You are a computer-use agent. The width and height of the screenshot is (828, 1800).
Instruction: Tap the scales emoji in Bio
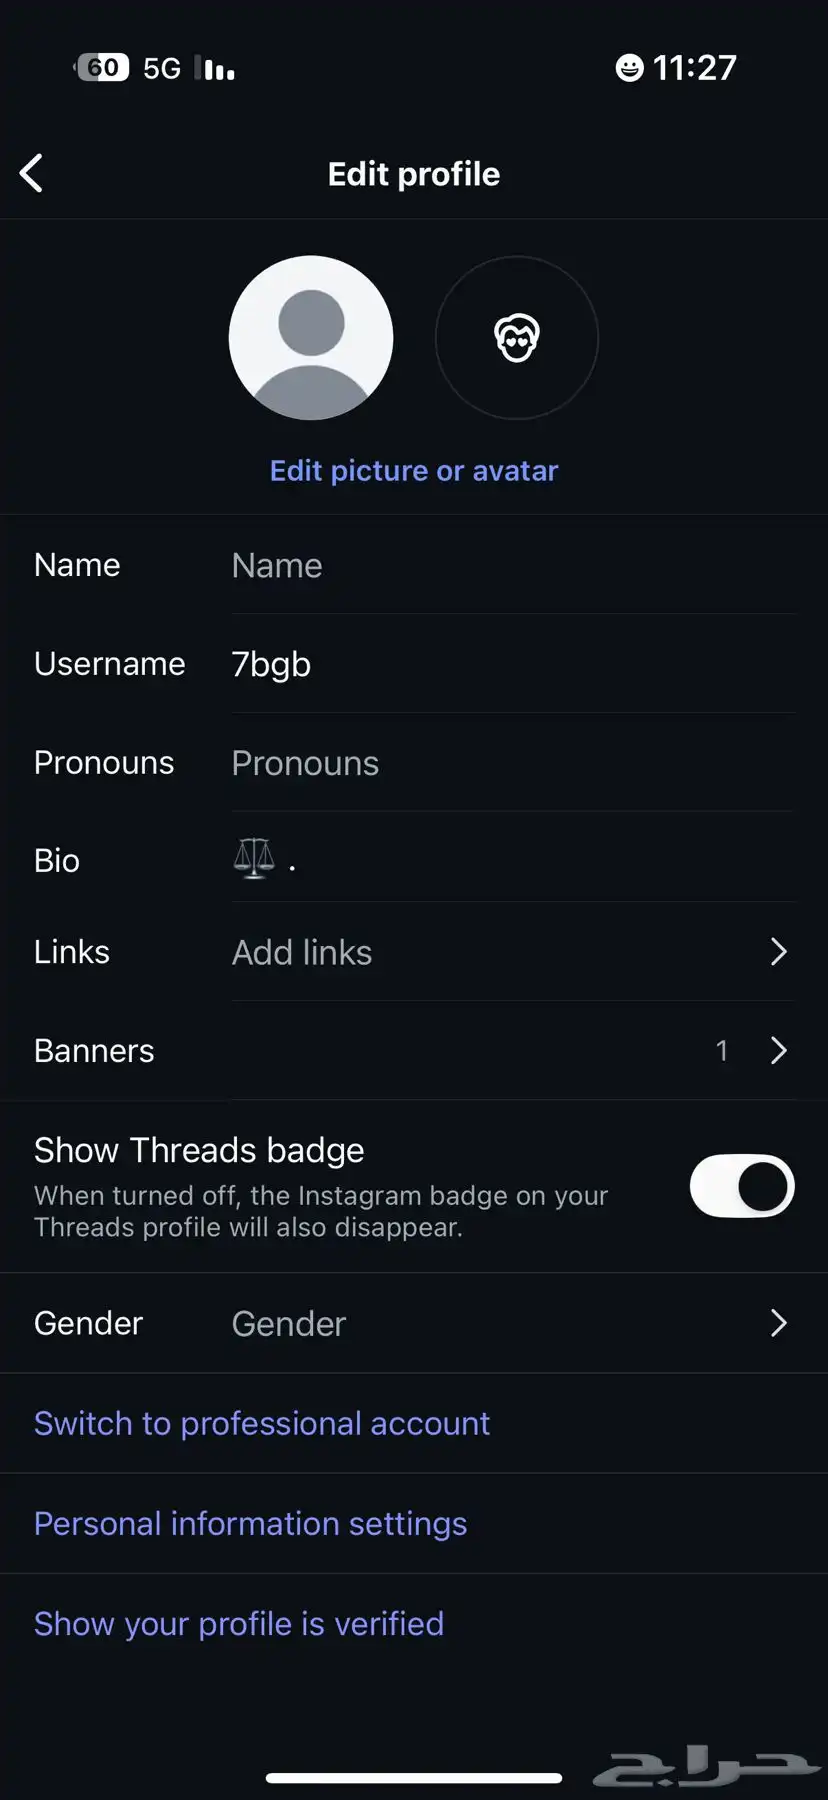tap(254, 859)
